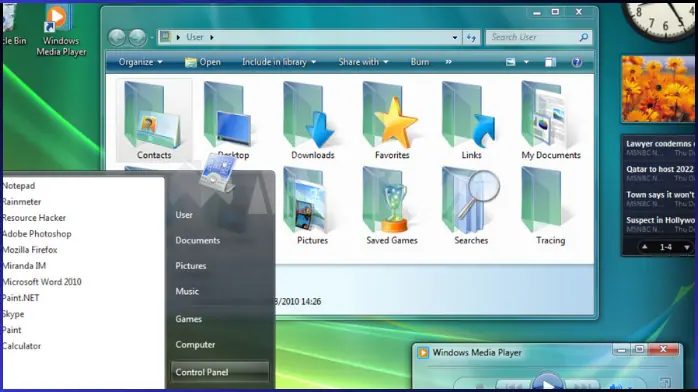
Task: Open the view options dropdown arrow
Action: pos(526,62)
